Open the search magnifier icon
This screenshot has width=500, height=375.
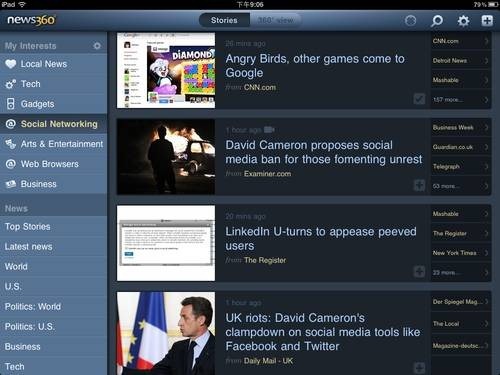tap(437, 21)
